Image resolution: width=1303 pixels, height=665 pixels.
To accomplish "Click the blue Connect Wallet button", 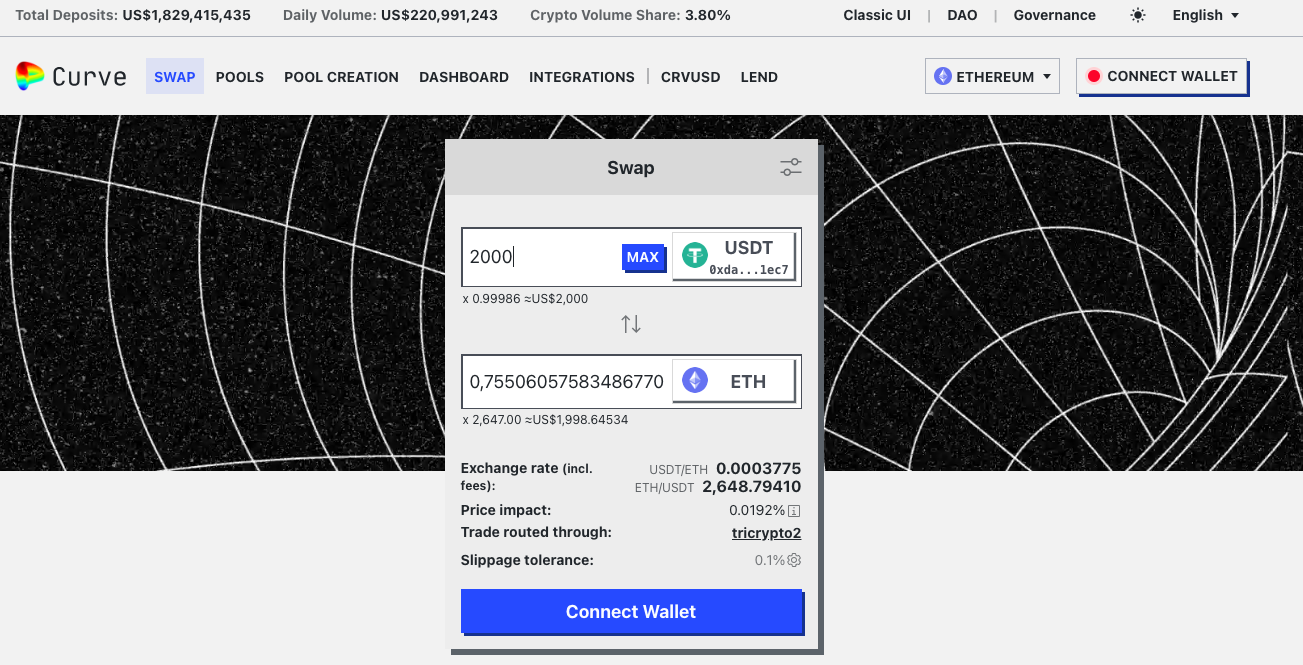I will click(631, 612).
